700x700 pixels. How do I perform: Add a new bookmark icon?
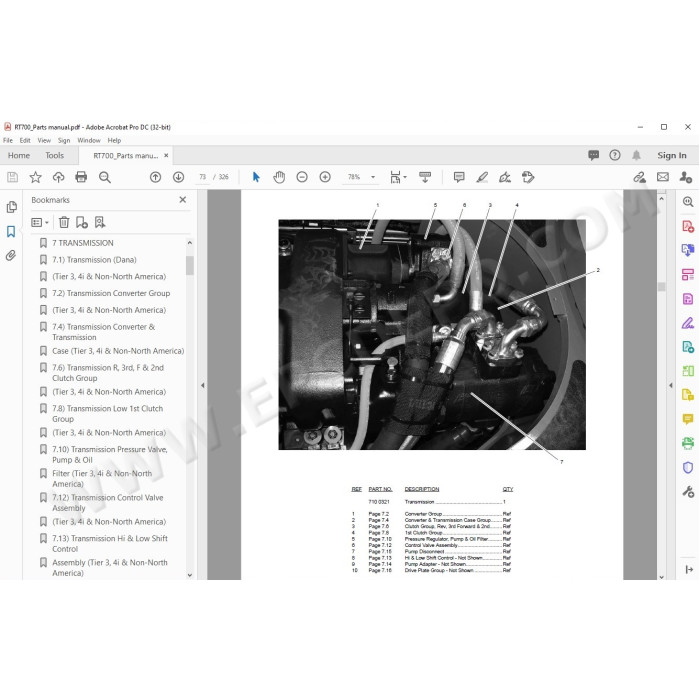click(82, 222)
